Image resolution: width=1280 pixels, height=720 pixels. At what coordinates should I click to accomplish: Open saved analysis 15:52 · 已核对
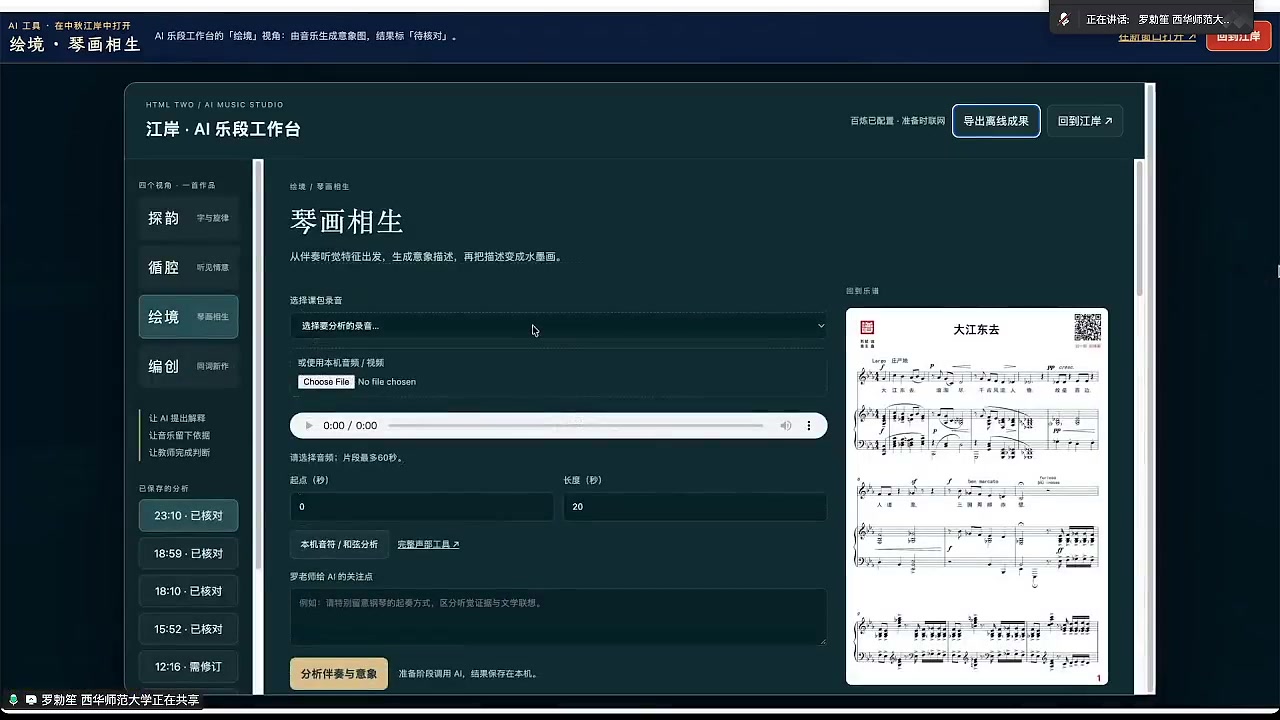(188, 629)
